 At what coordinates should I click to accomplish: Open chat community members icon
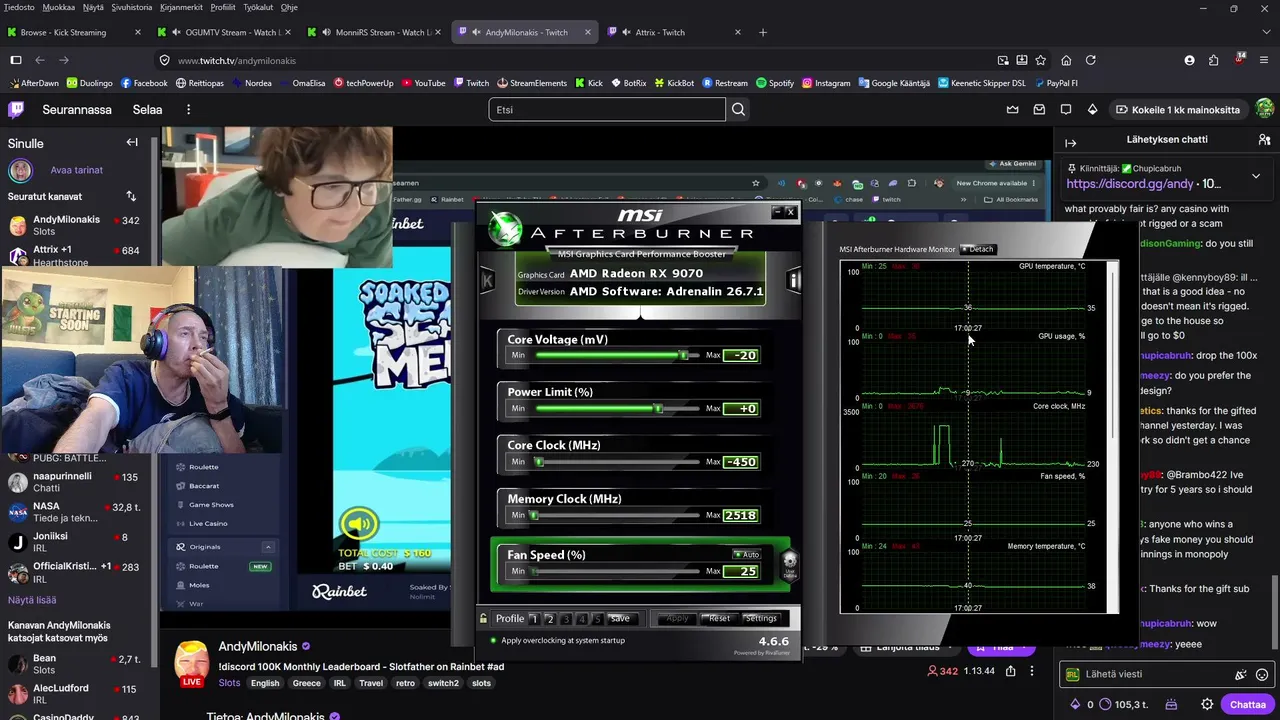(1264, 140)
